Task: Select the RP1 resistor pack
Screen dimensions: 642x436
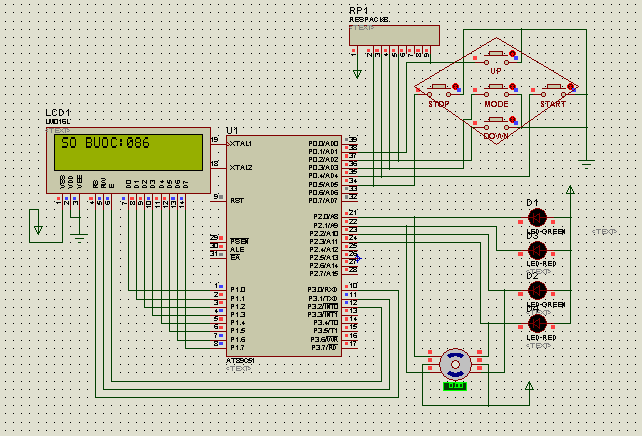Action: point(394,35)
